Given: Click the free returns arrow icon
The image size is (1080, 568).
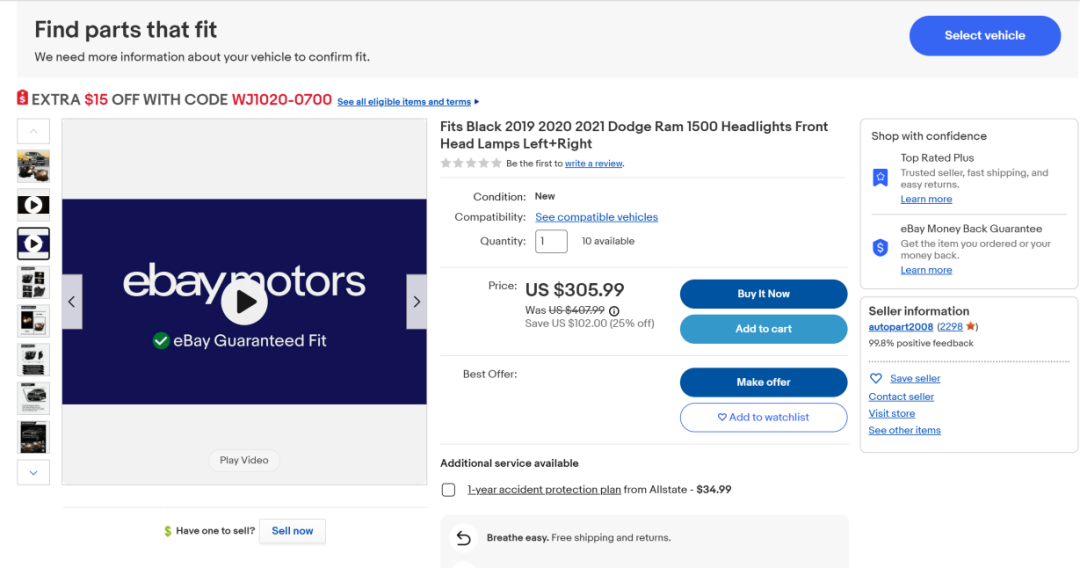Looking at the screenshot, I should (x=463, y=538).
